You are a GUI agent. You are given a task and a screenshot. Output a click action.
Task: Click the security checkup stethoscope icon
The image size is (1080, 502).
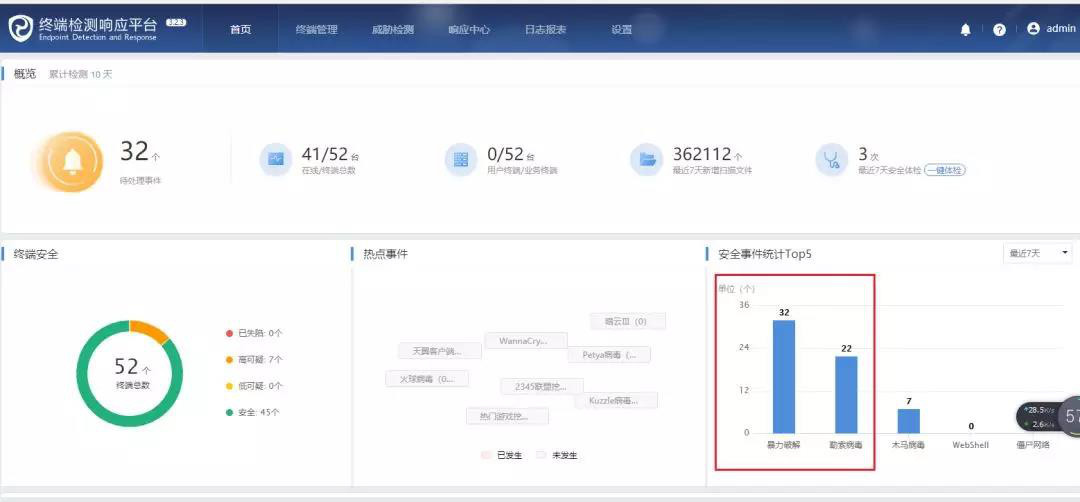click(831, 159)
